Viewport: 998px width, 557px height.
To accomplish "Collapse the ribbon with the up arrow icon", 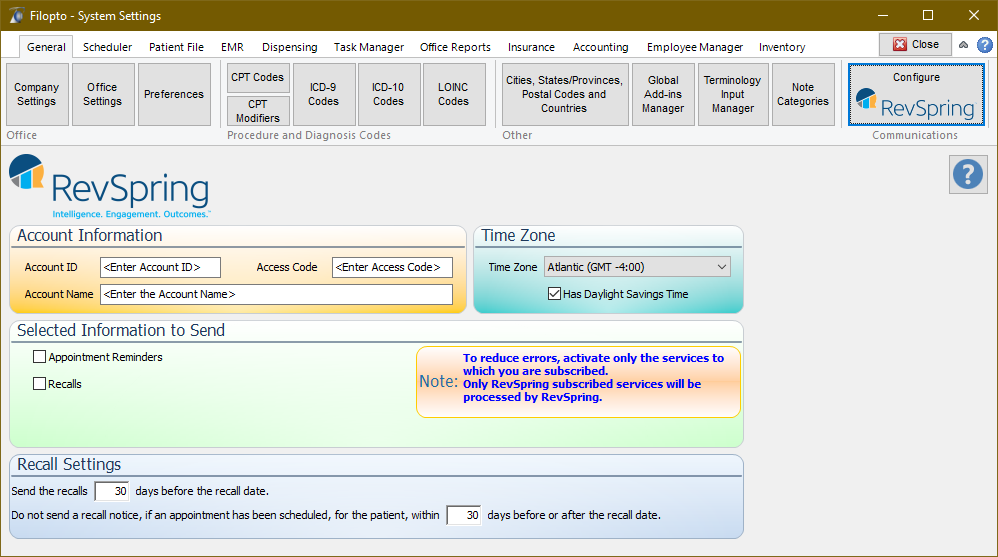I will click(x=964, y=45).
